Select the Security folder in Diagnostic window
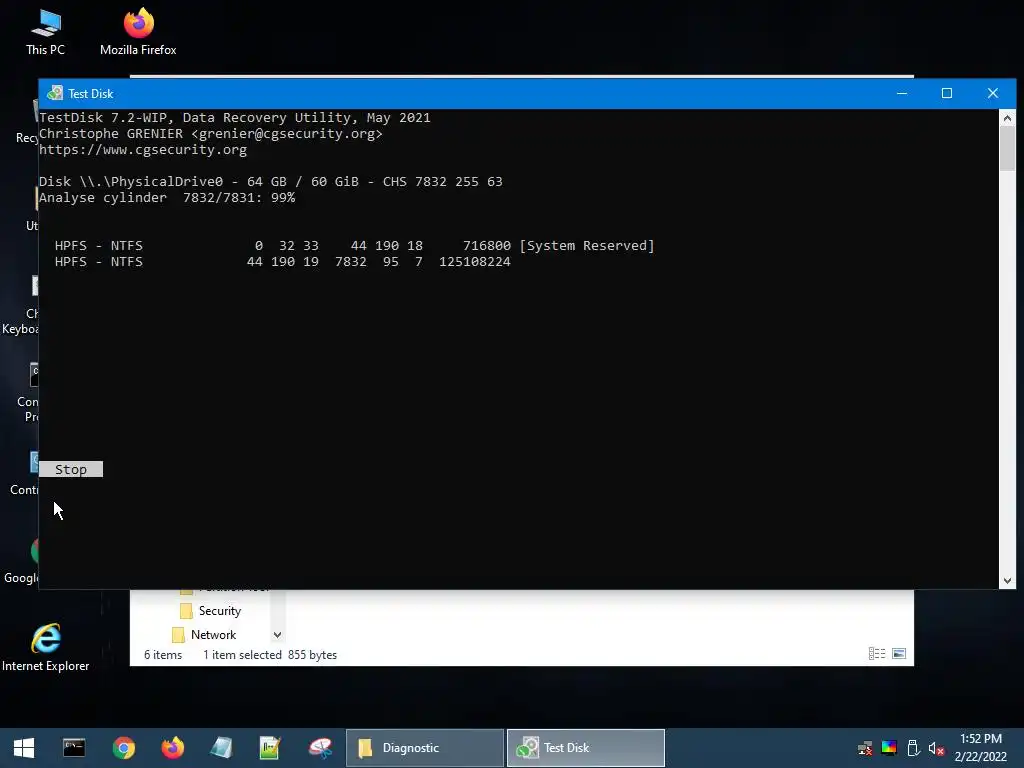The width and height of the screenshot is (1024, 768). [211, 611]
